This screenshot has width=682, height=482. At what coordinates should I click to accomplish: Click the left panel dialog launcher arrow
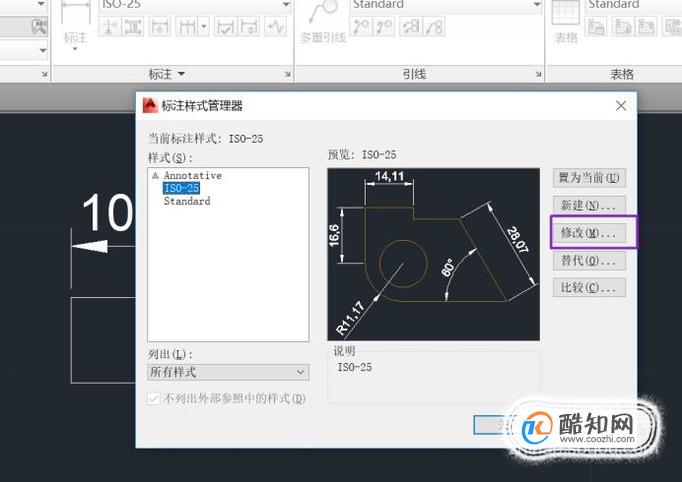tap(44, 74)
